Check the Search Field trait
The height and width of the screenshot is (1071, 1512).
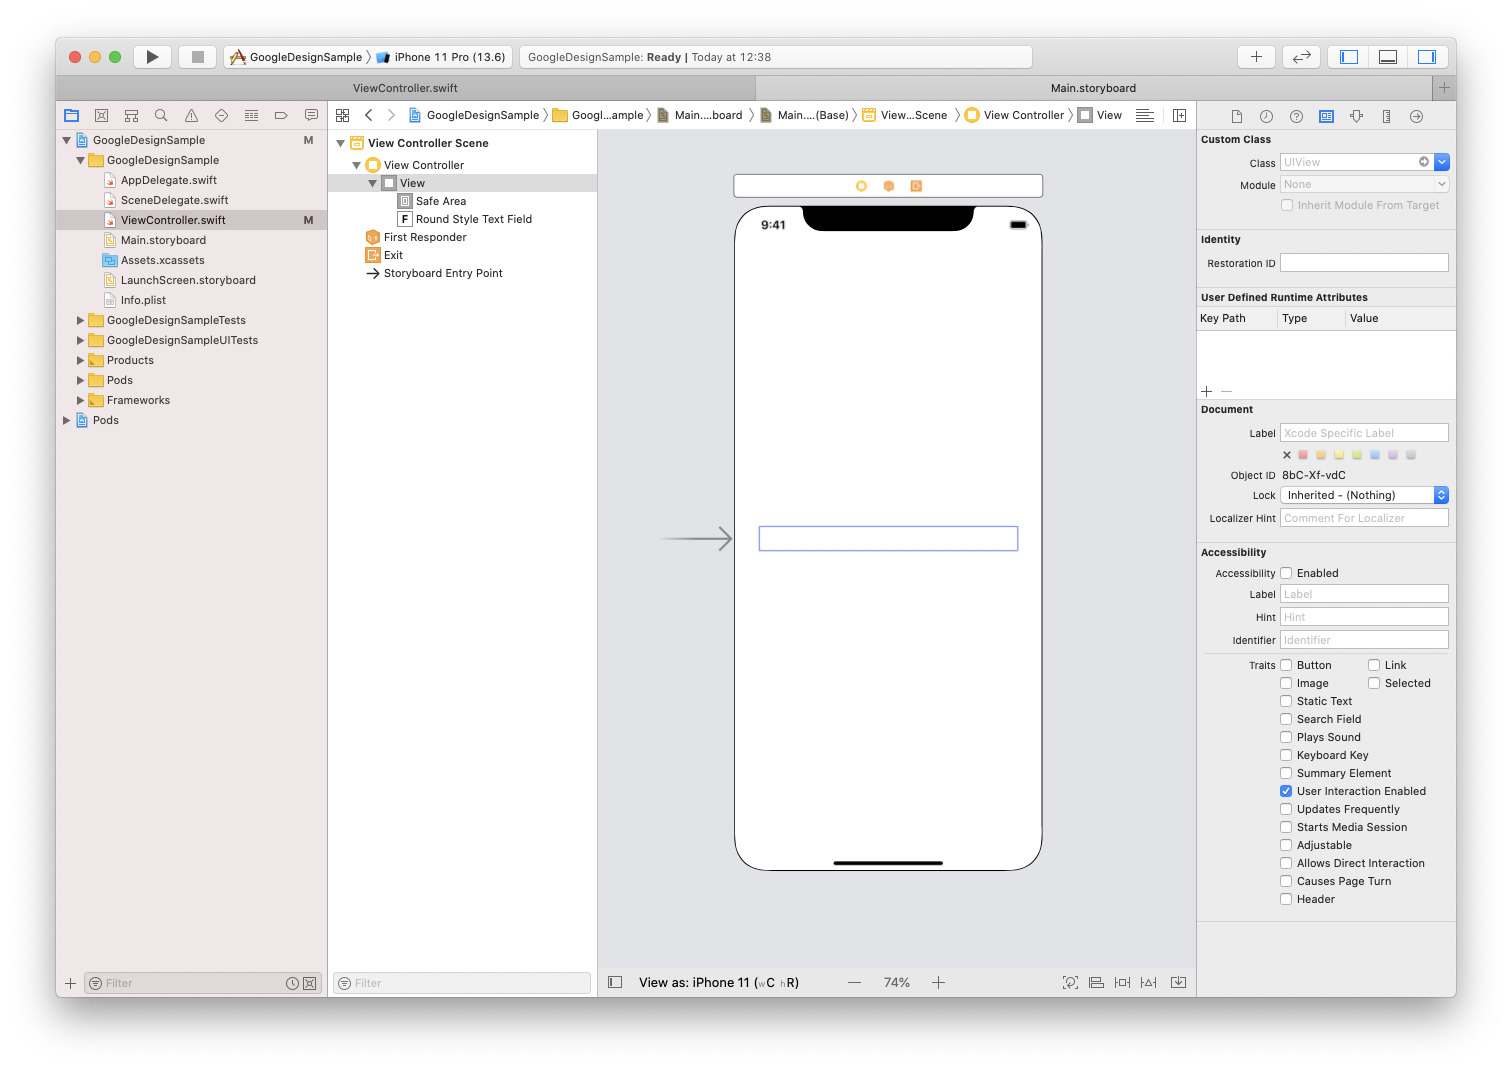pos(1287,719)
